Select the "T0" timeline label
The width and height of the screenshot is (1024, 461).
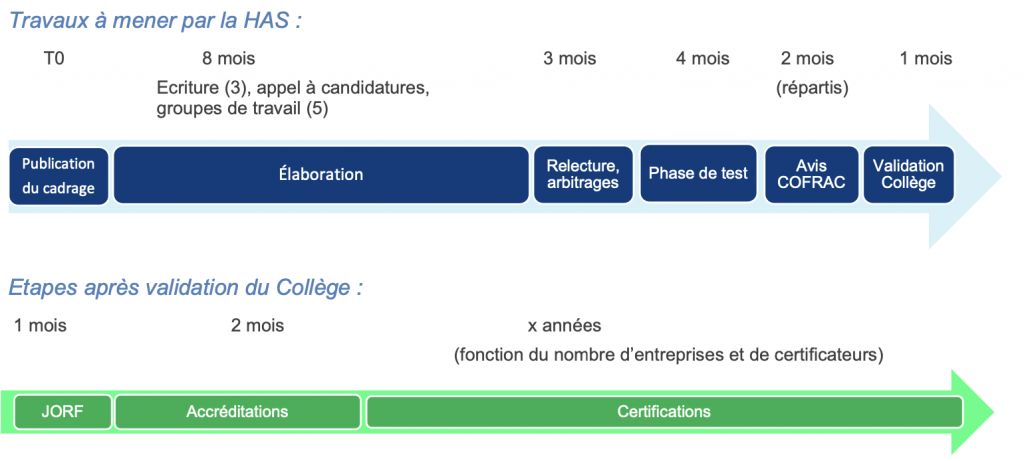tap(54, 59)
